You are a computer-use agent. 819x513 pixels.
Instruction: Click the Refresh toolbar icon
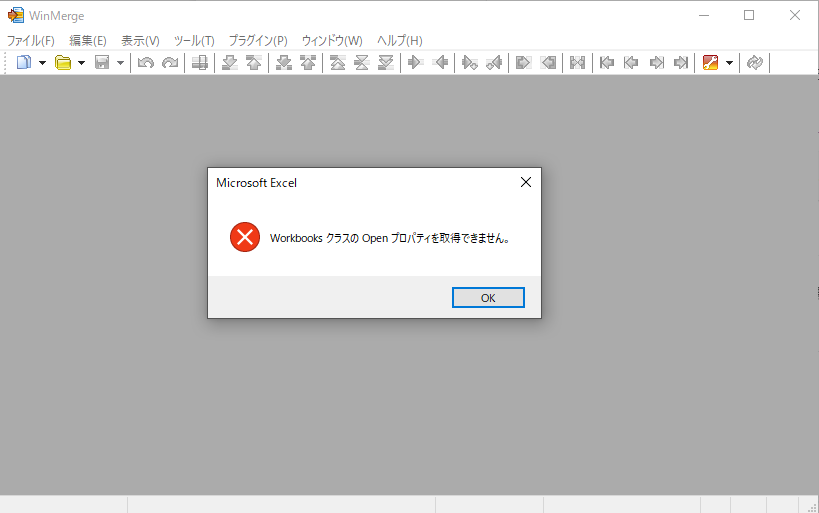coord(755,63)
